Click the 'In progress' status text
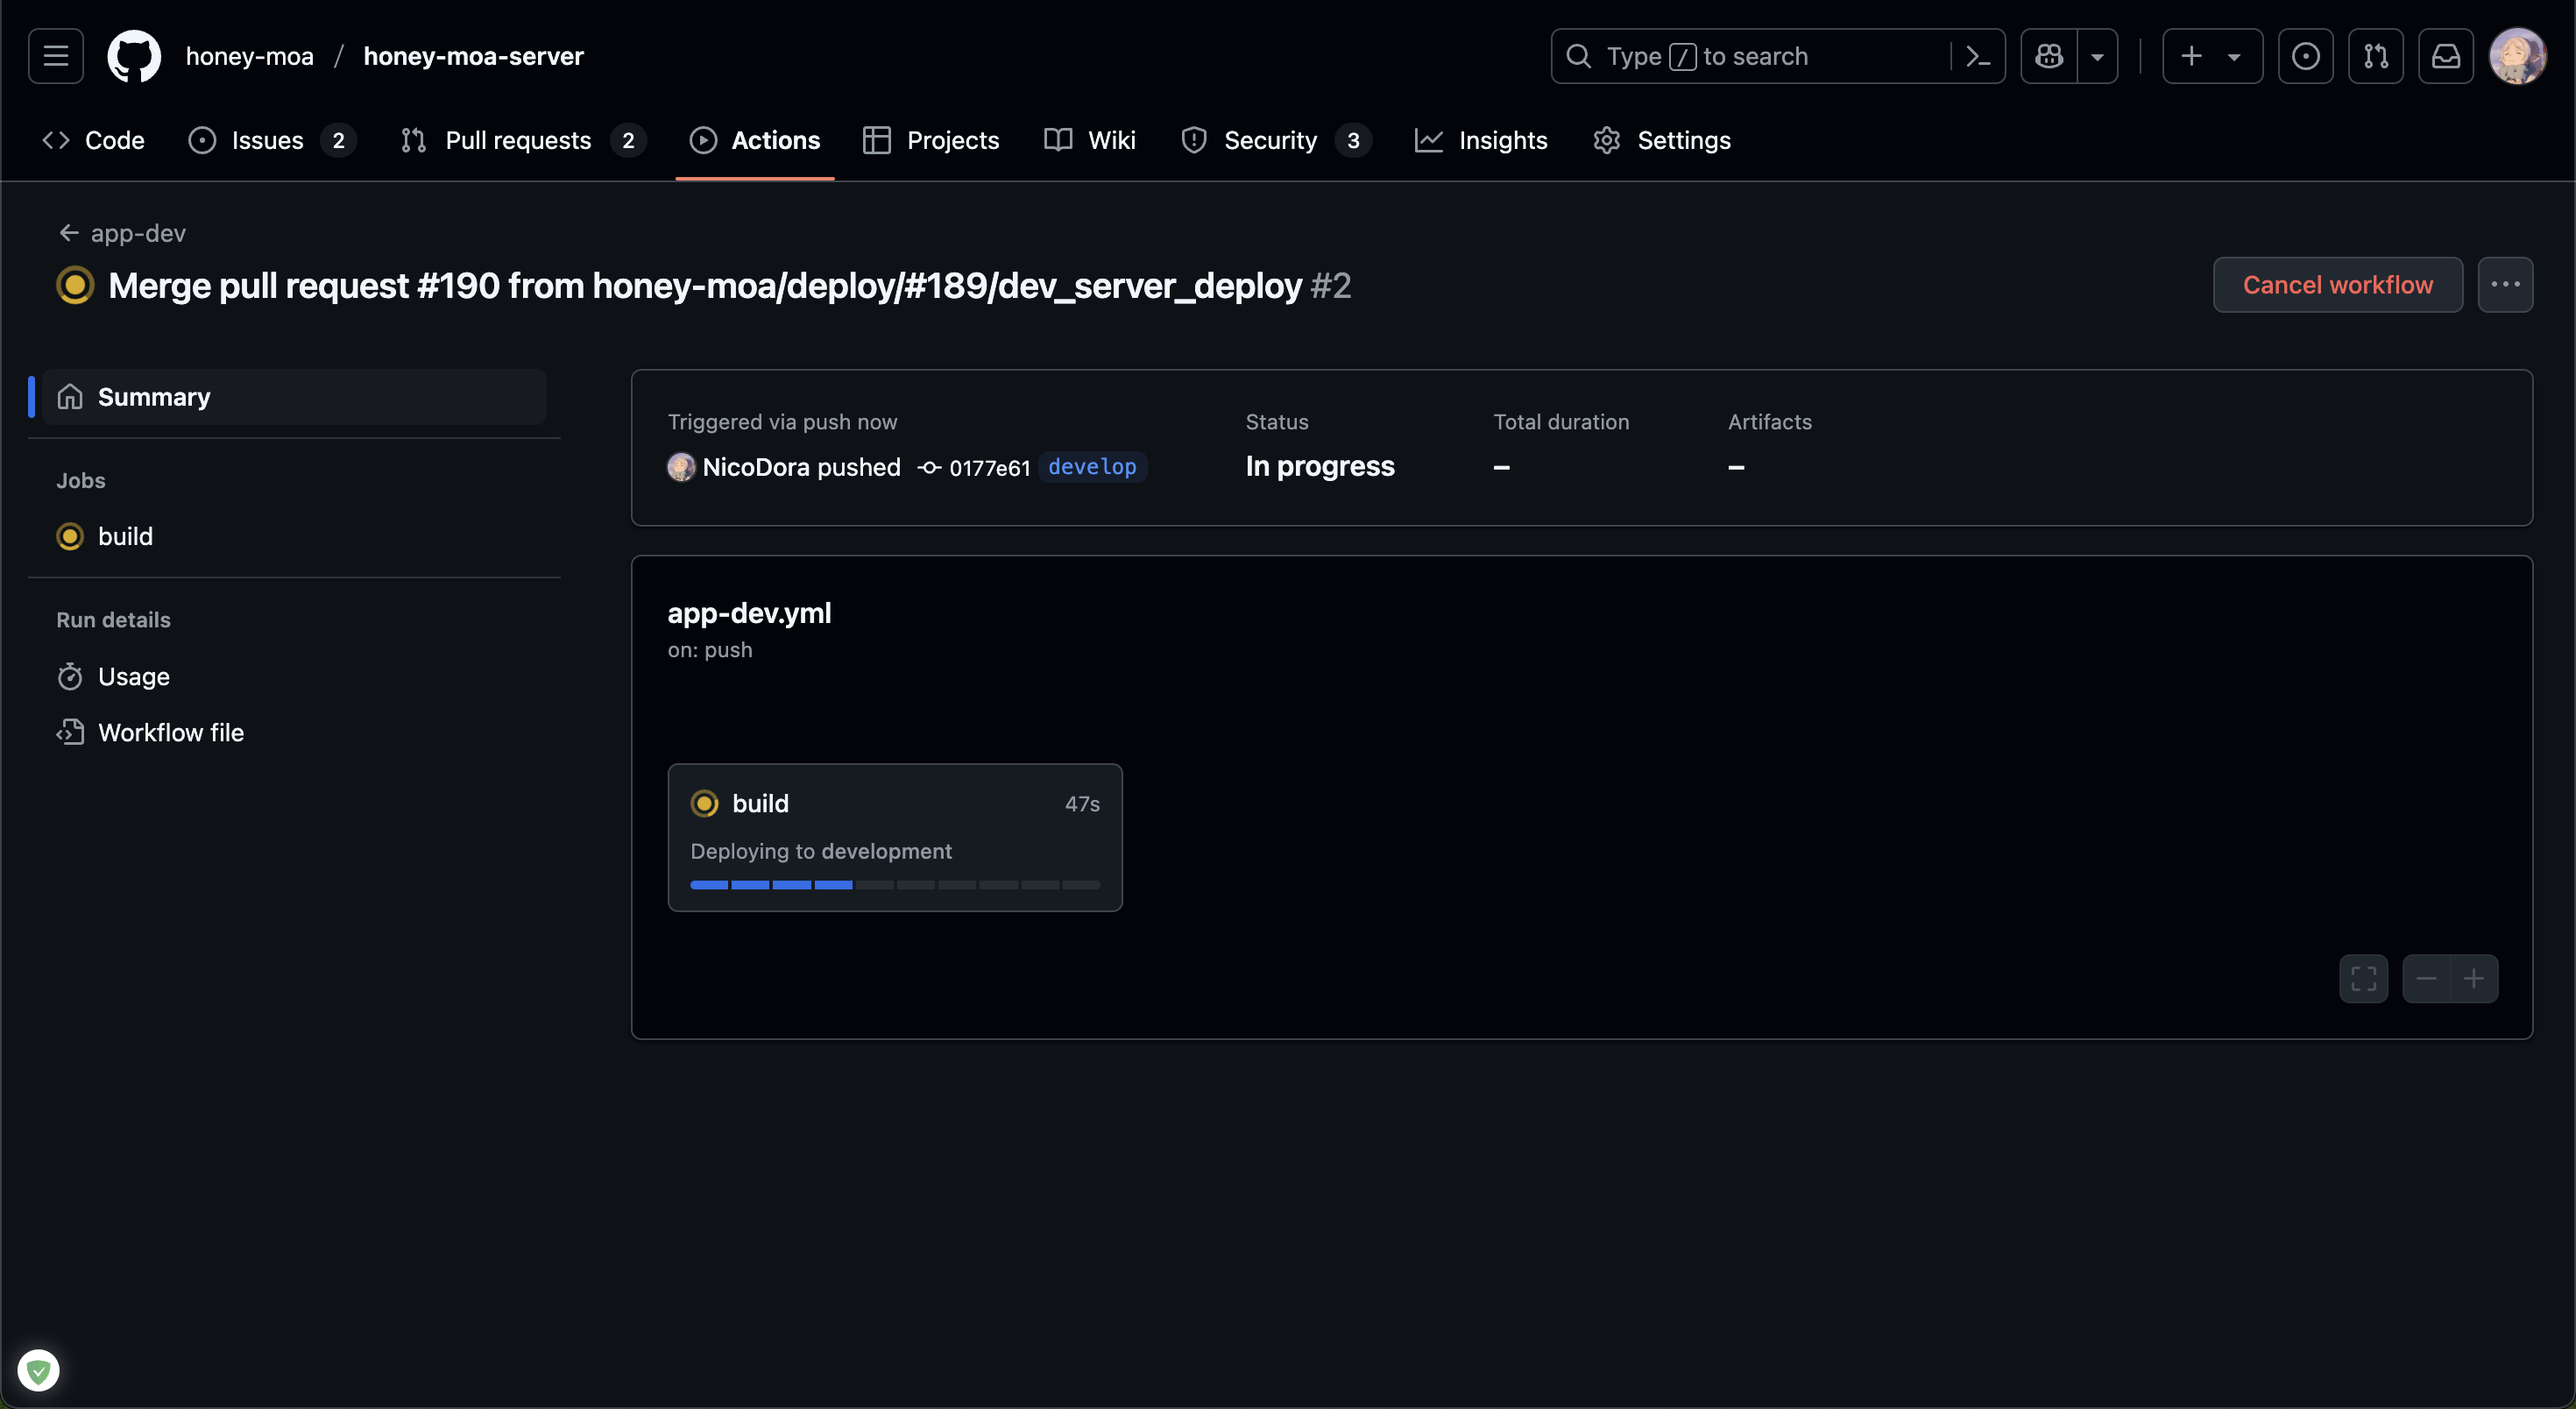The image size is (2576, 1409). (1320, 467)
